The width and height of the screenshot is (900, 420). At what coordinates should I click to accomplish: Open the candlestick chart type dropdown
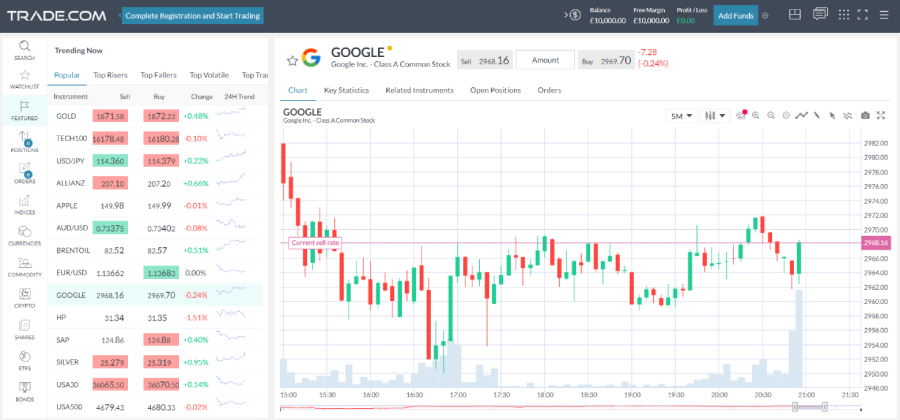(715, 115)
